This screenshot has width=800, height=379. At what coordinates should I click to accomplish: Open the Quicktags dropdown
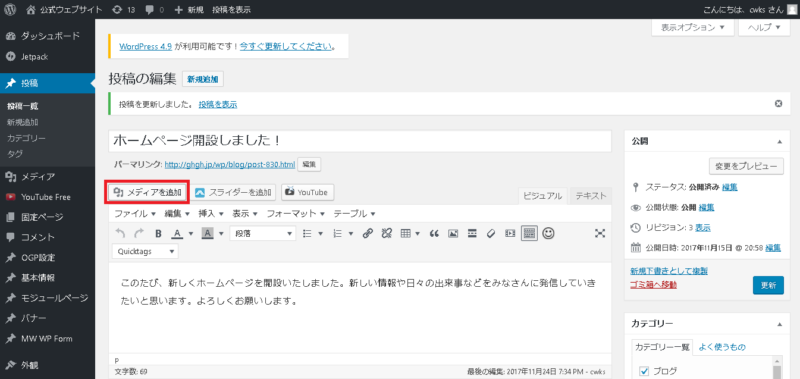(145, 251)
